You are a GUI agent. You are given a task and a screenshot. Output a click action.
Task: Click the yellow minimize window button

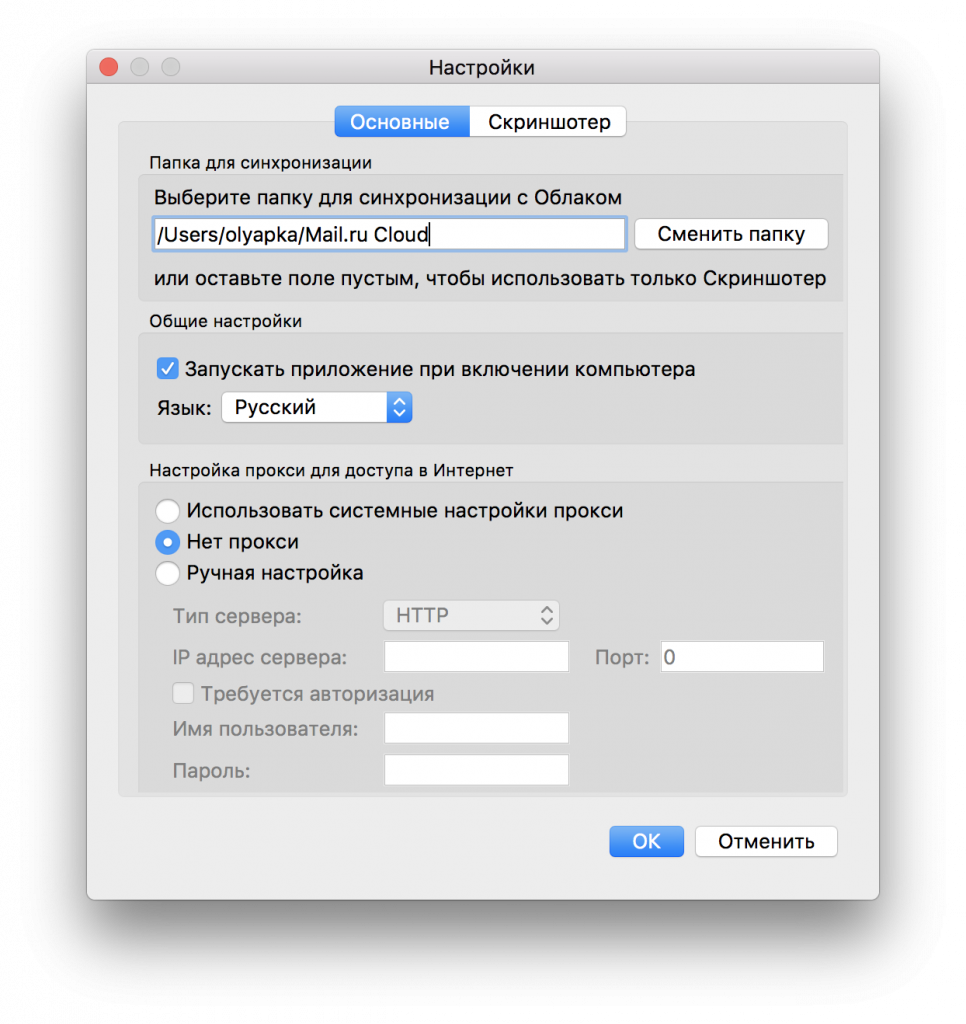tap(140, 67)
